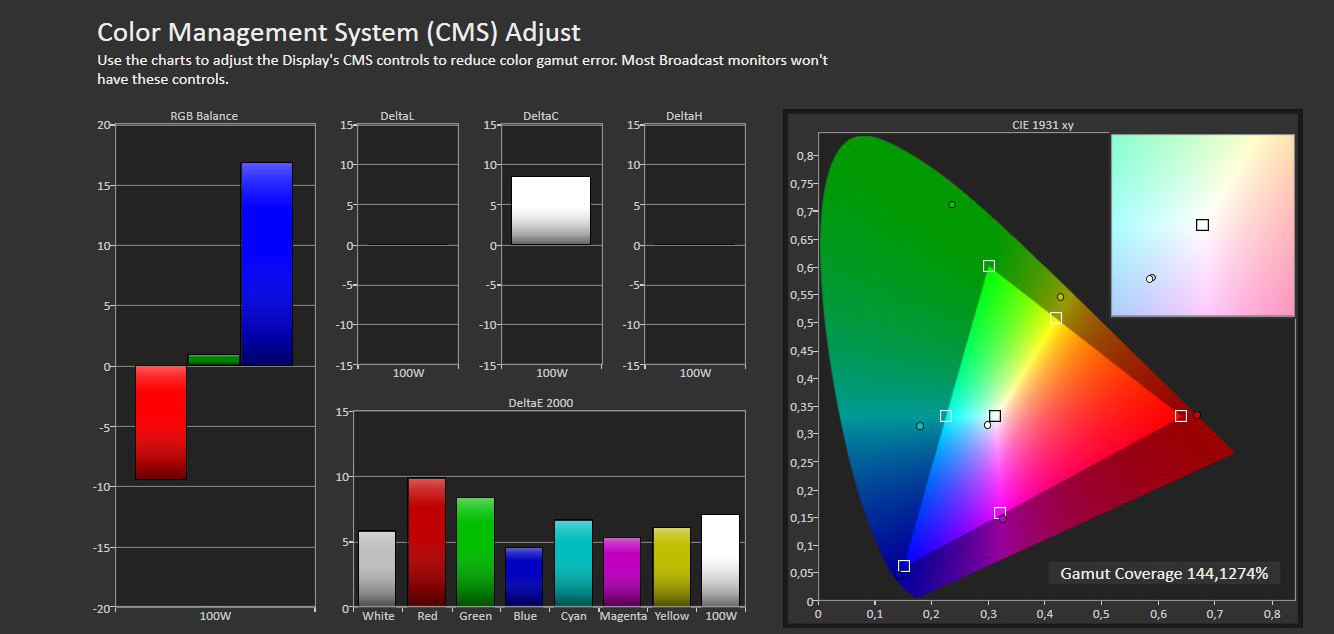This screenshot has height=634, width=1334.
Task: Click the red primary target square on CIE chart
Action: [1181, 416]
